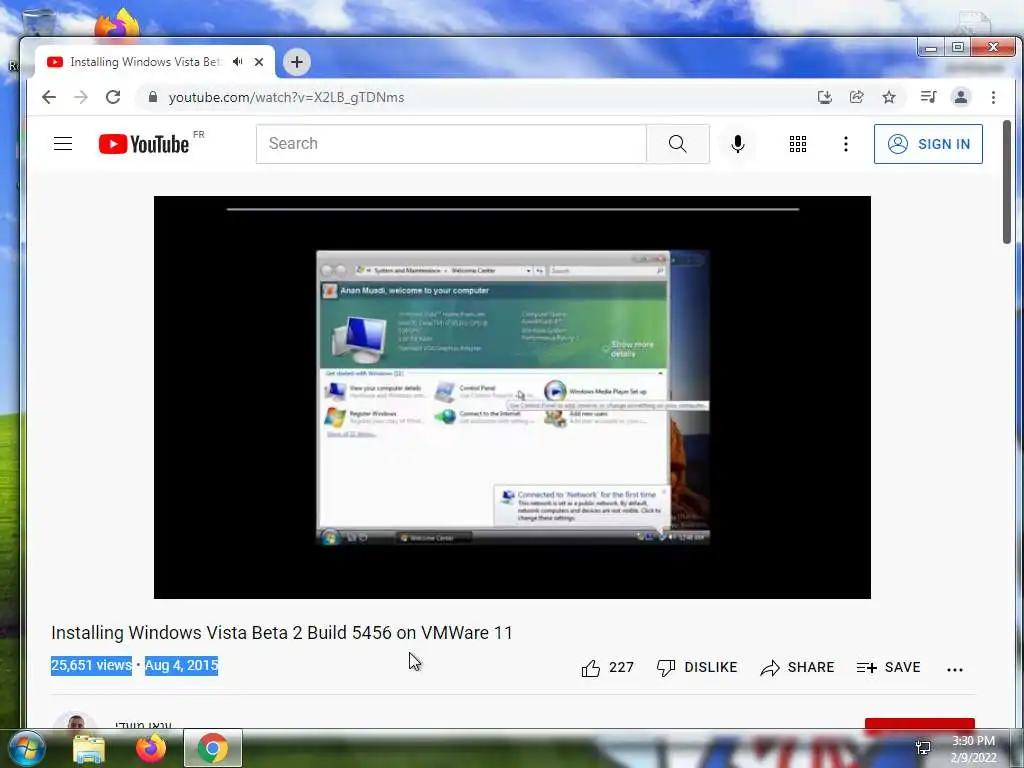
Task: Go to YouTube home via the logo
Action: pyautogui.click(x=144, y=144)
